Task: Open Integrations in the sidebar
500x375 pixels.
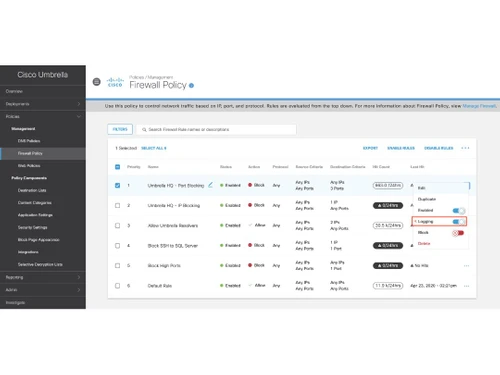Action: [28, 252]
